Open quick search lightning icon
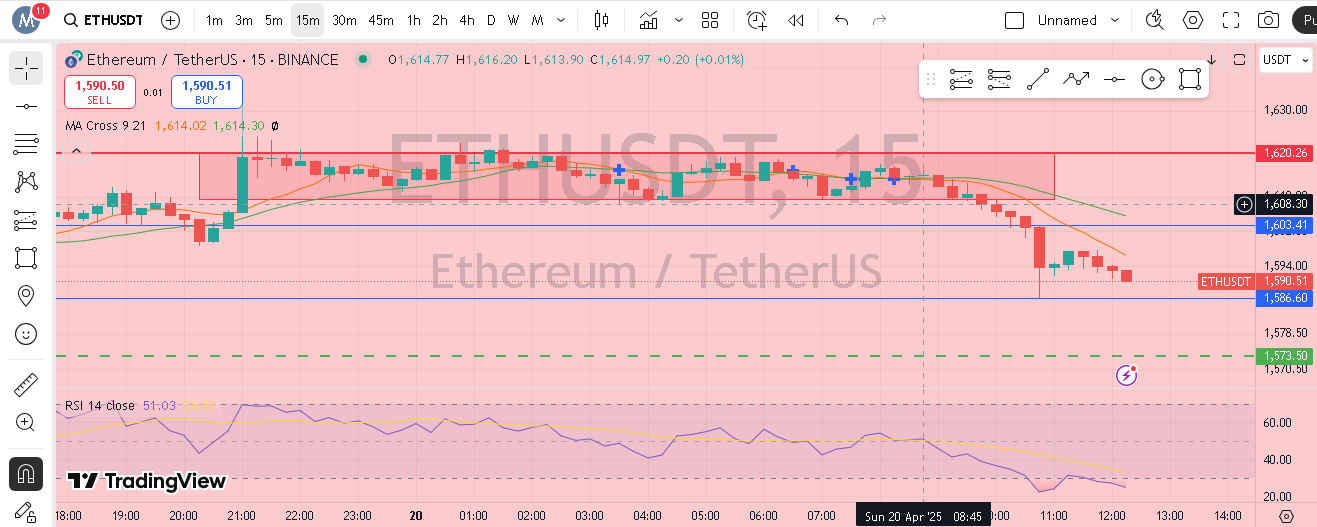The width and height of the screenshot is (1317, 527). pos(1155,20)
